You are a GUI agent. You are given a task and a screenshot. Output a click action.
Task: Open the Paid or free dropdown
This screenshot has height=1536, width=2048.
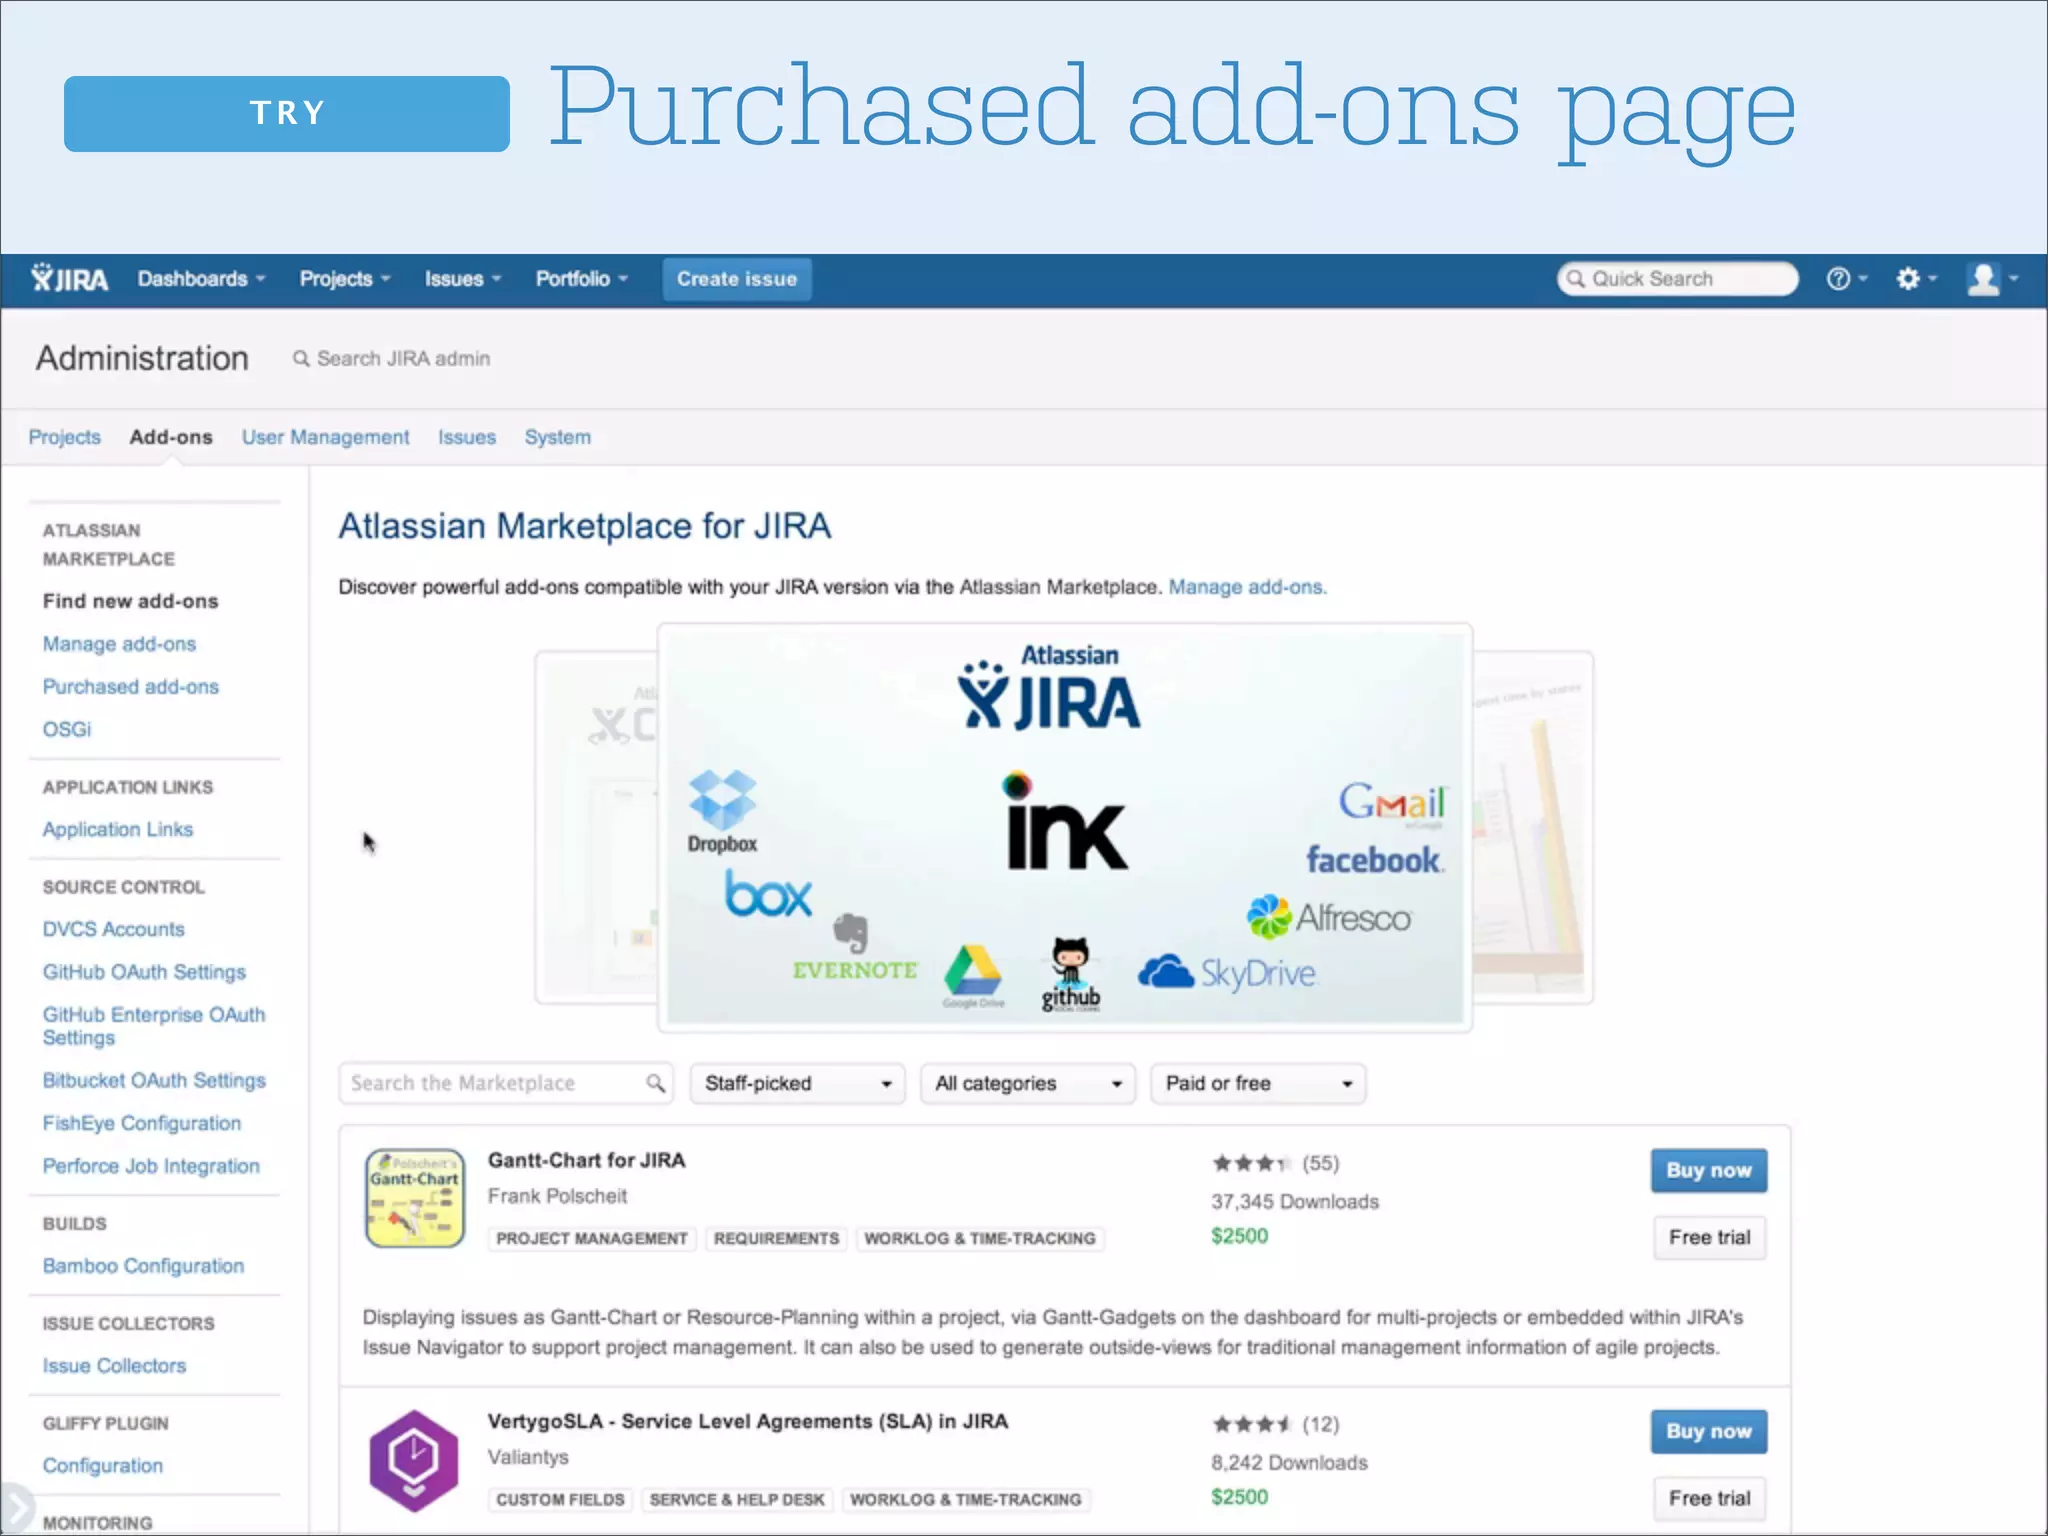pos(1257,1083)
